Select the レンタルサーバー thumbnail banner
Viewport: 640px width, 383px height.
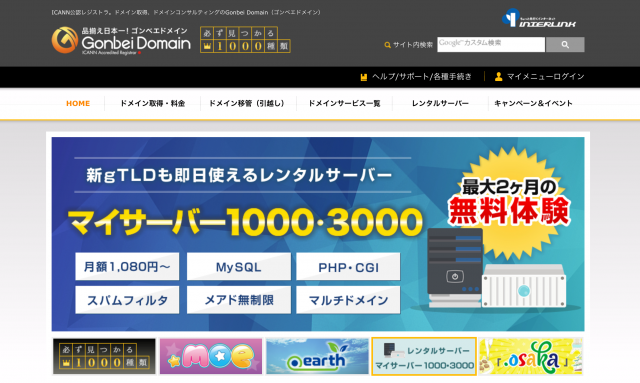pyautogui.click(x=424, y=356)
